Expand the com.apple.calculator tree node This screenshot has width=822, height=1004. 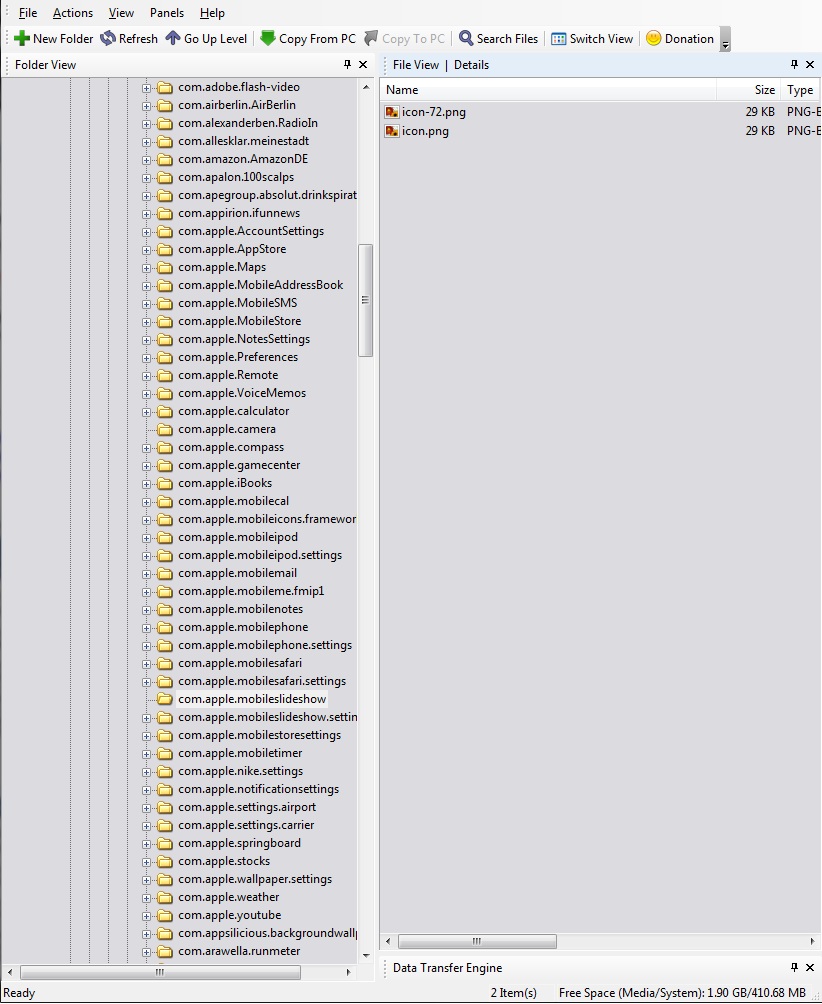click(147, 412)
